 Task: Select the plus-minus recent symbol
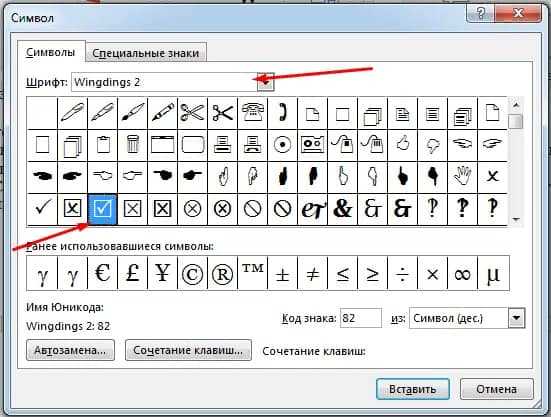click(x=283, y=273)
